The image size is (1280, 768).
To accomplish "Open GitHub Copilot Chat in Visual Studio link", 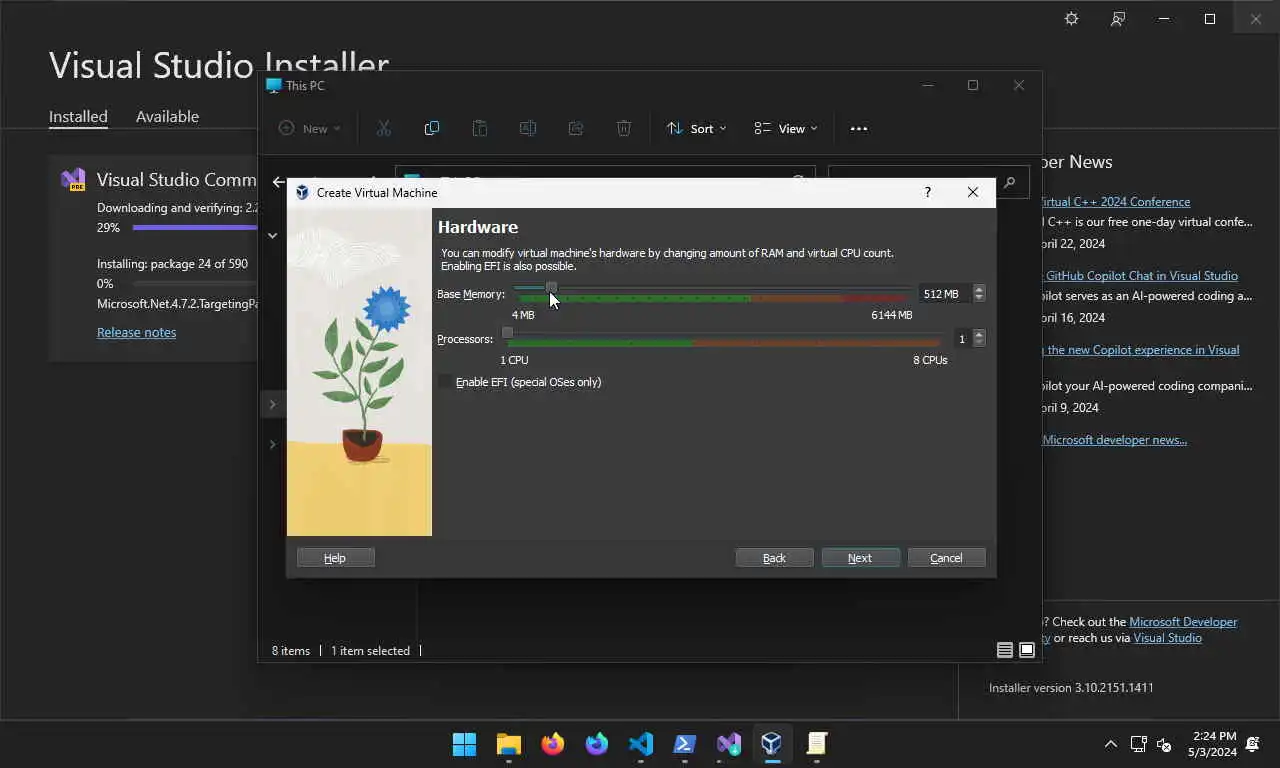I will click(1142, 276).
